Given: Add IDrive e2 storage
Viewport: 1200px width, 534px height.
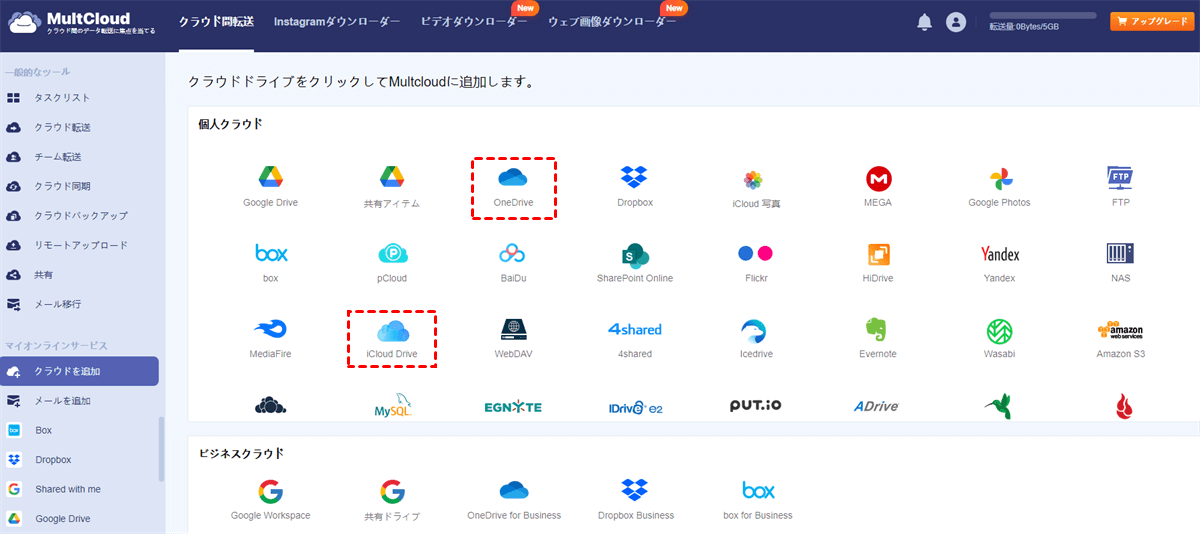Looking at the screenshot, I should click(635, 407).
